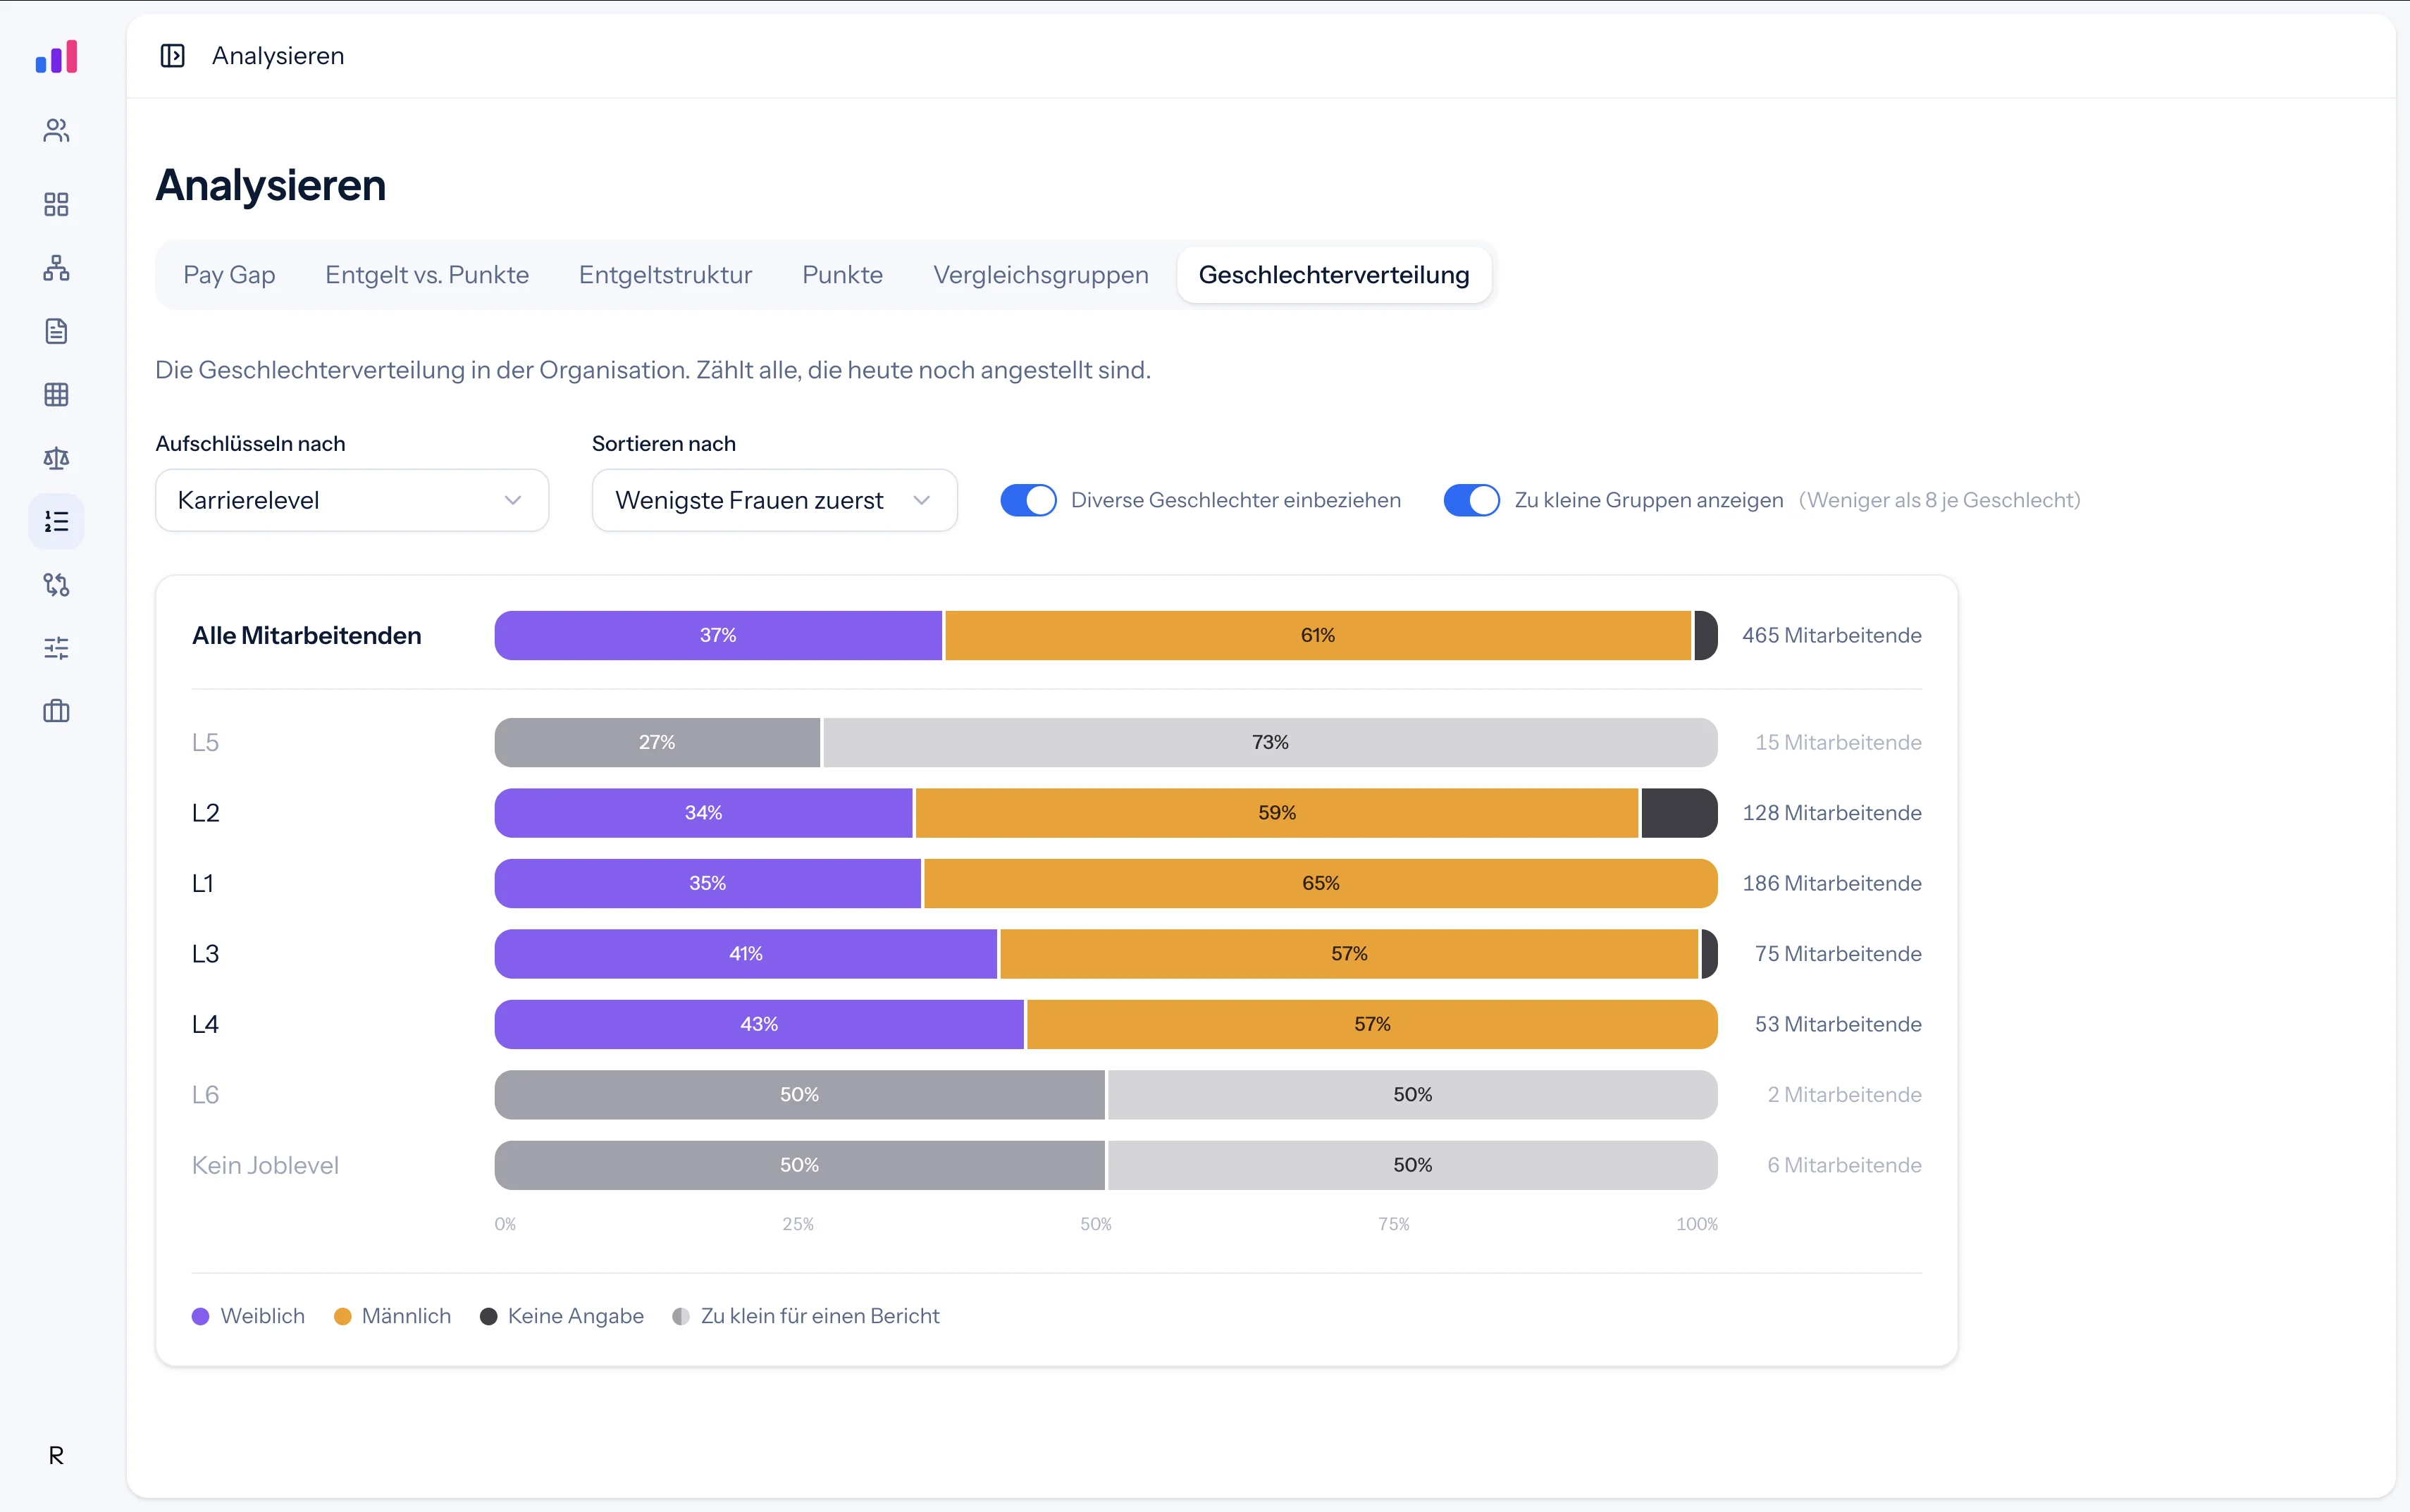Click the 15 Mitarbeitende count
2410x1512 pixels.
coord(1838,742)
